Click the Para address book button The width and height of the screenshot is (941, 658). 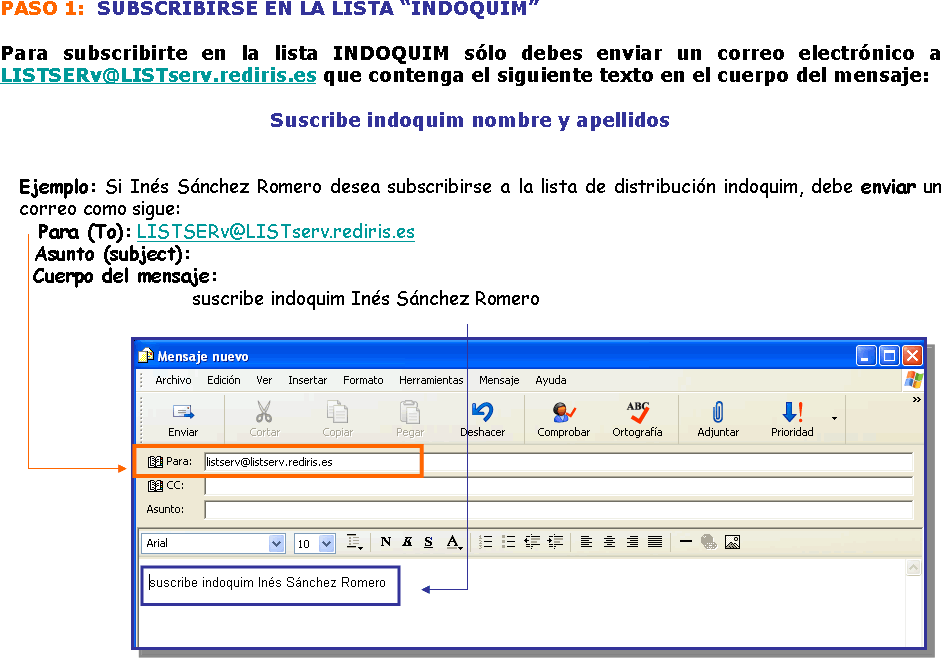[x=169, y=462]
